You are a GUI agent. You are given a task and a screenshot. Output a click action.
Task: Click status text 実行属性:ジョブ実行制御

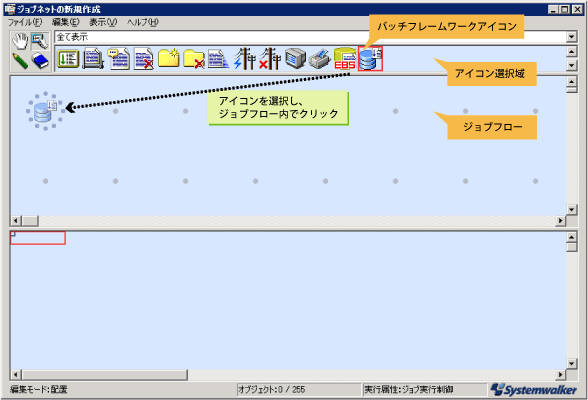pos(409,390)
